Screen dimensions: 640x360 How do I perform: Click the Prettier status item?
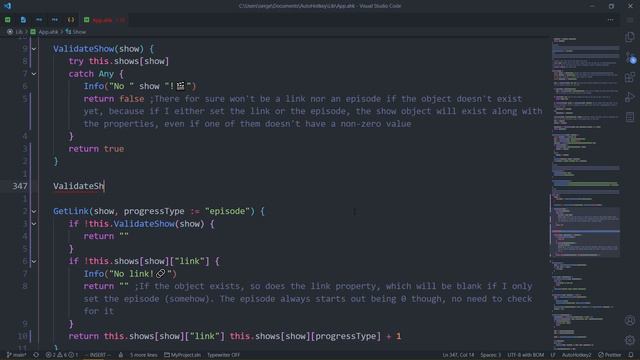click(x=610, y=355)
